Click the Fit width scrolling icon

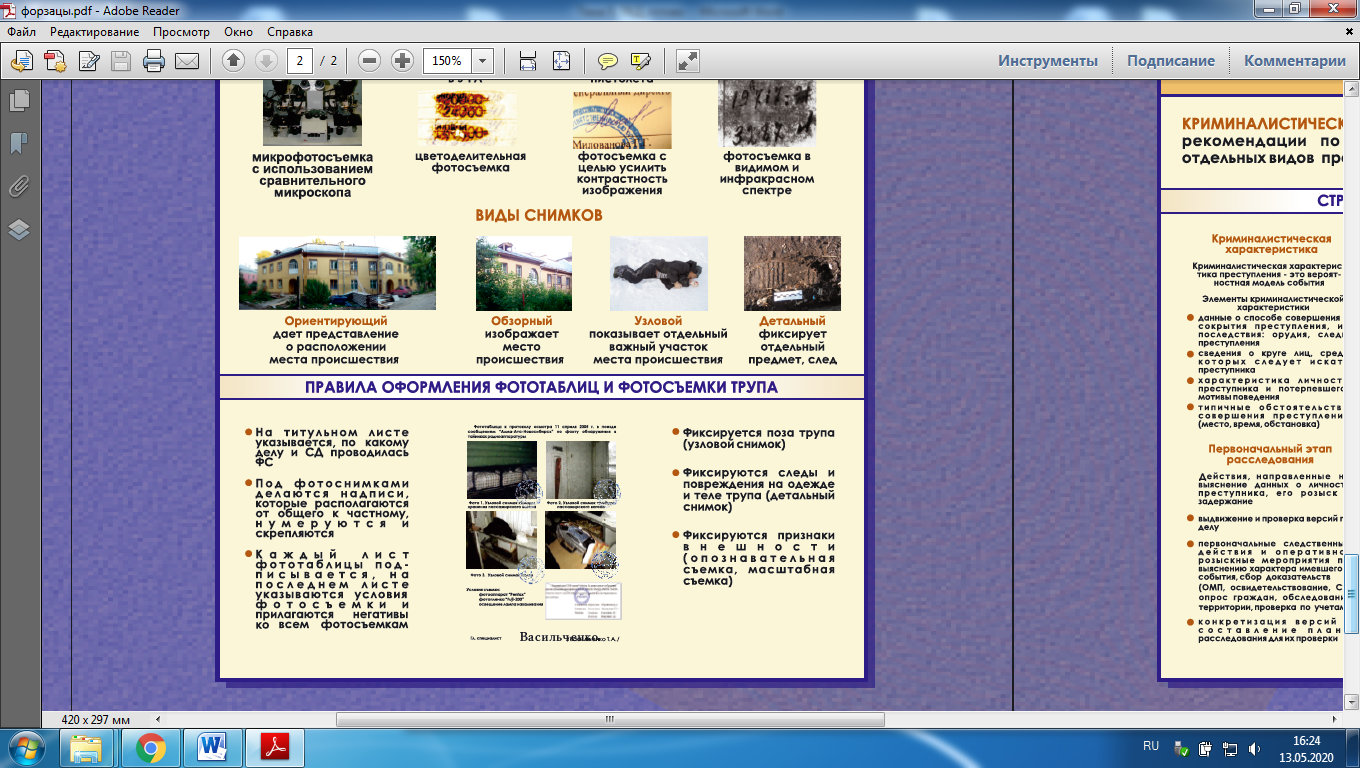click(528, 61)
